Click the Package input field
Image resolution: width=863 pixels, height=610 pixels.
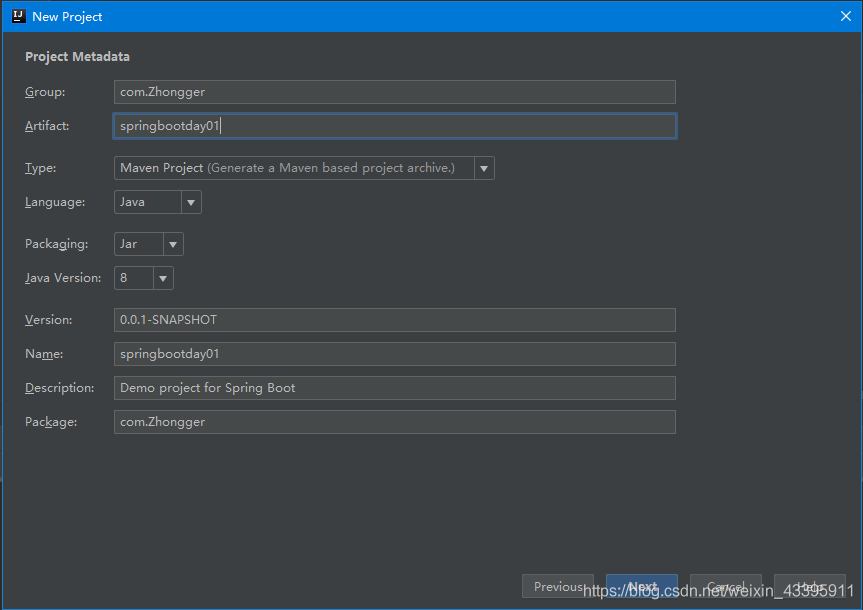[x=395, y=422]
